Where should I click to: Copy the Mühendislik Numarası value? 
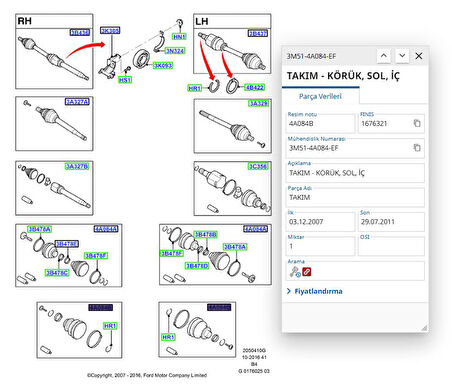417,147
